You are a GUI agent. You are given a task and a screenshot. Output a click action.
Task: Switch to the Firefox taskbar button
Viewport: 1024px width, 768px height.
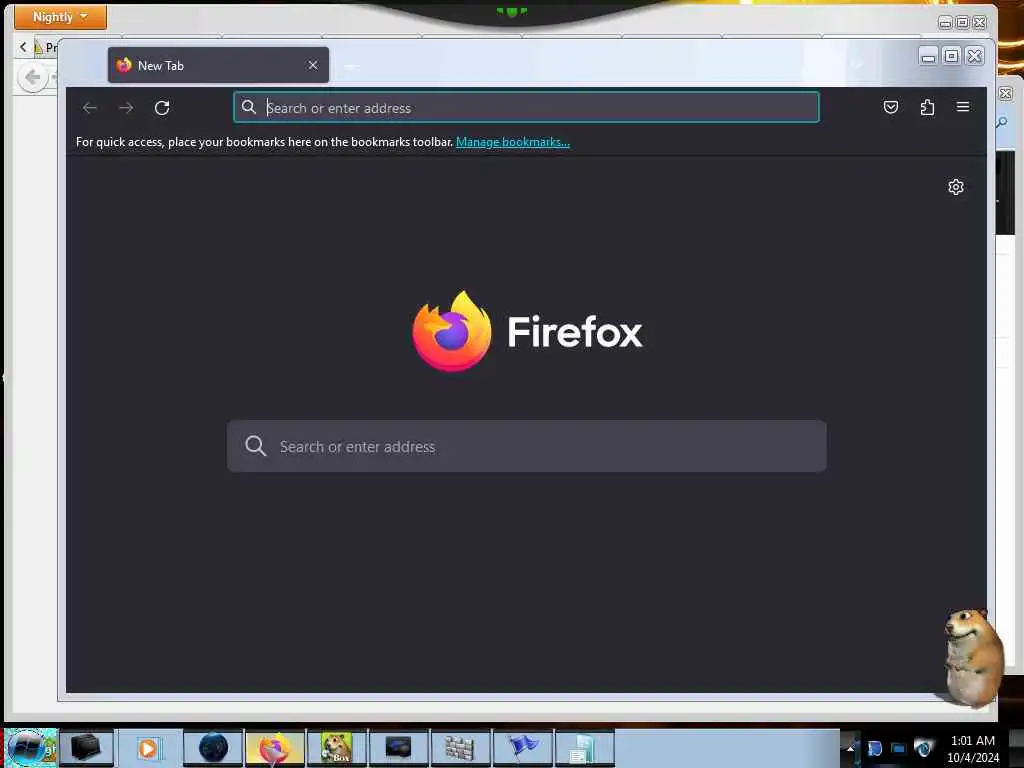click(275, 748)
